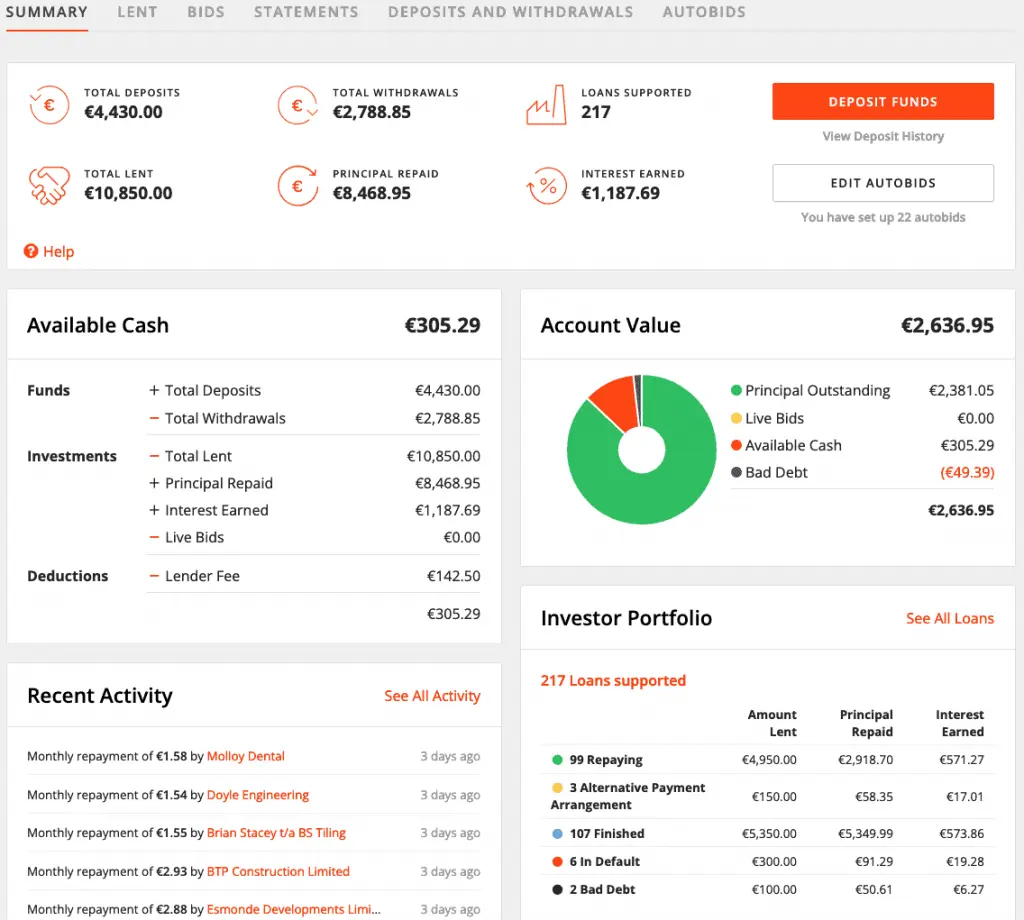Click the 2 Bad Debt row label

(x=601, y=889)
